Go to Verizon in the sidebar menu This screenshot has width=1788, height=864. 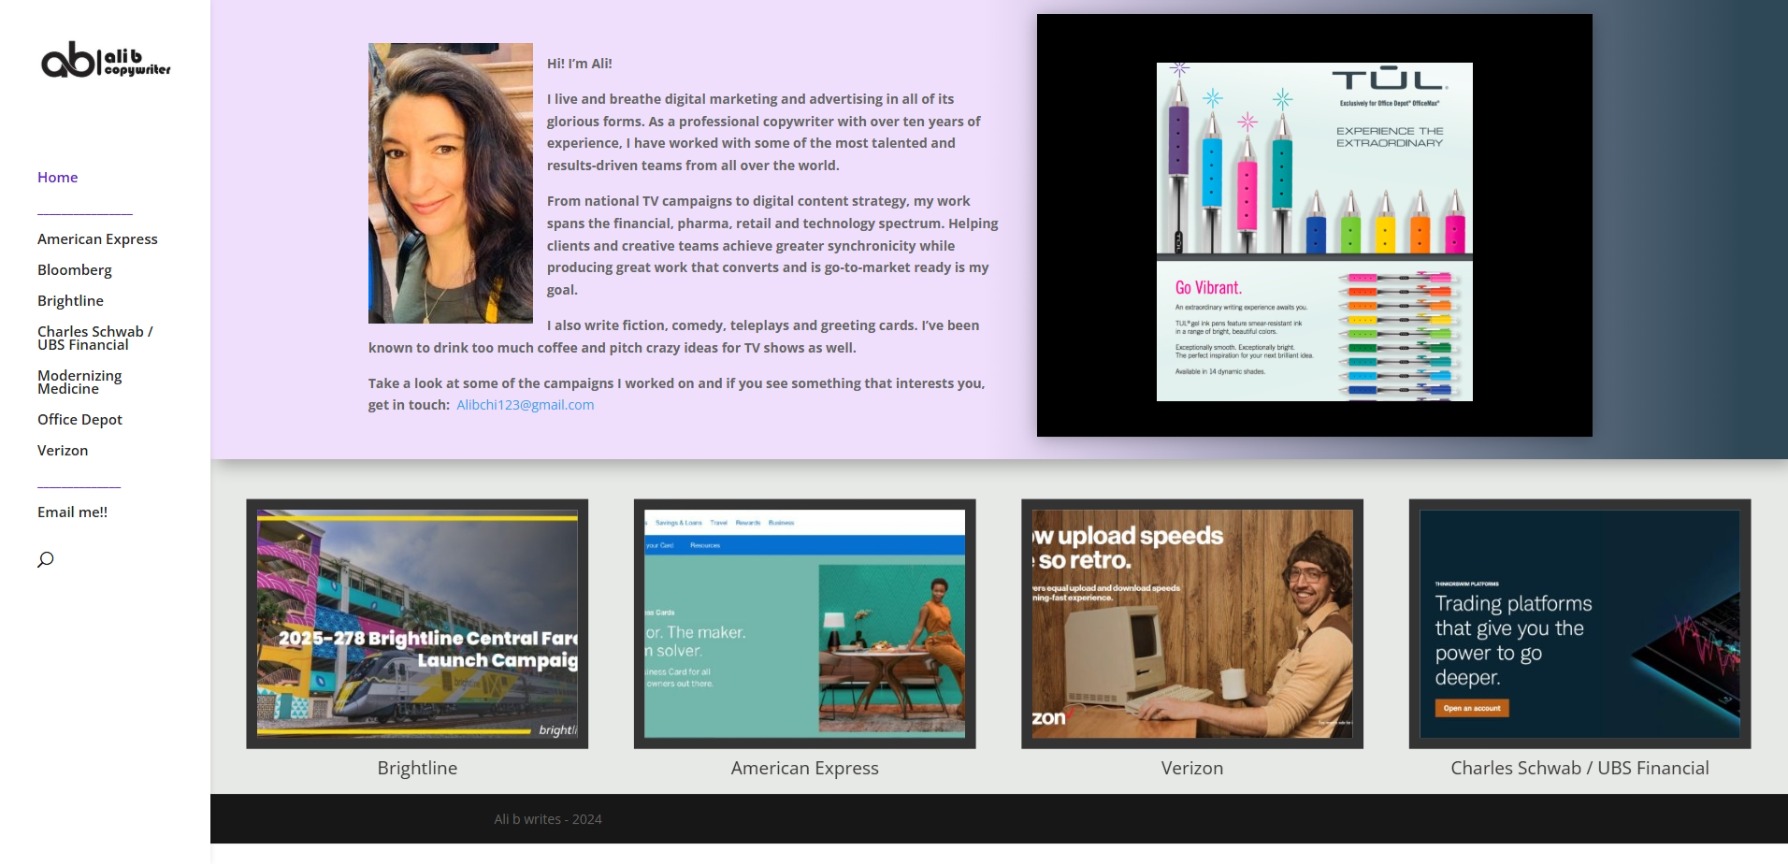[62, 451]
